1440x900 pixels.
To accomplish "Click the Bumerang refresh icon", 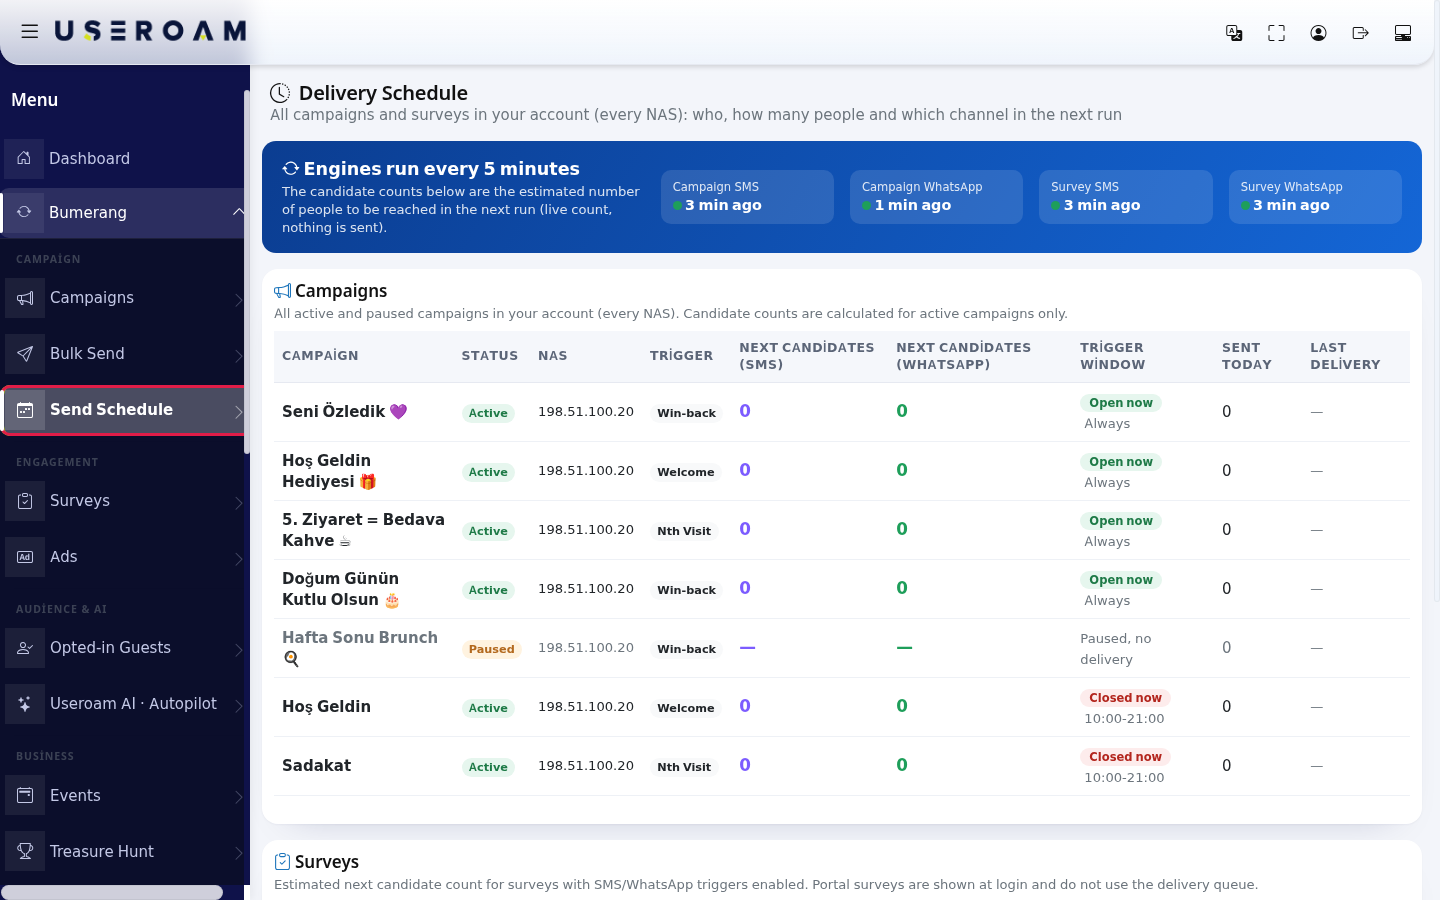I will coord(24,212).
